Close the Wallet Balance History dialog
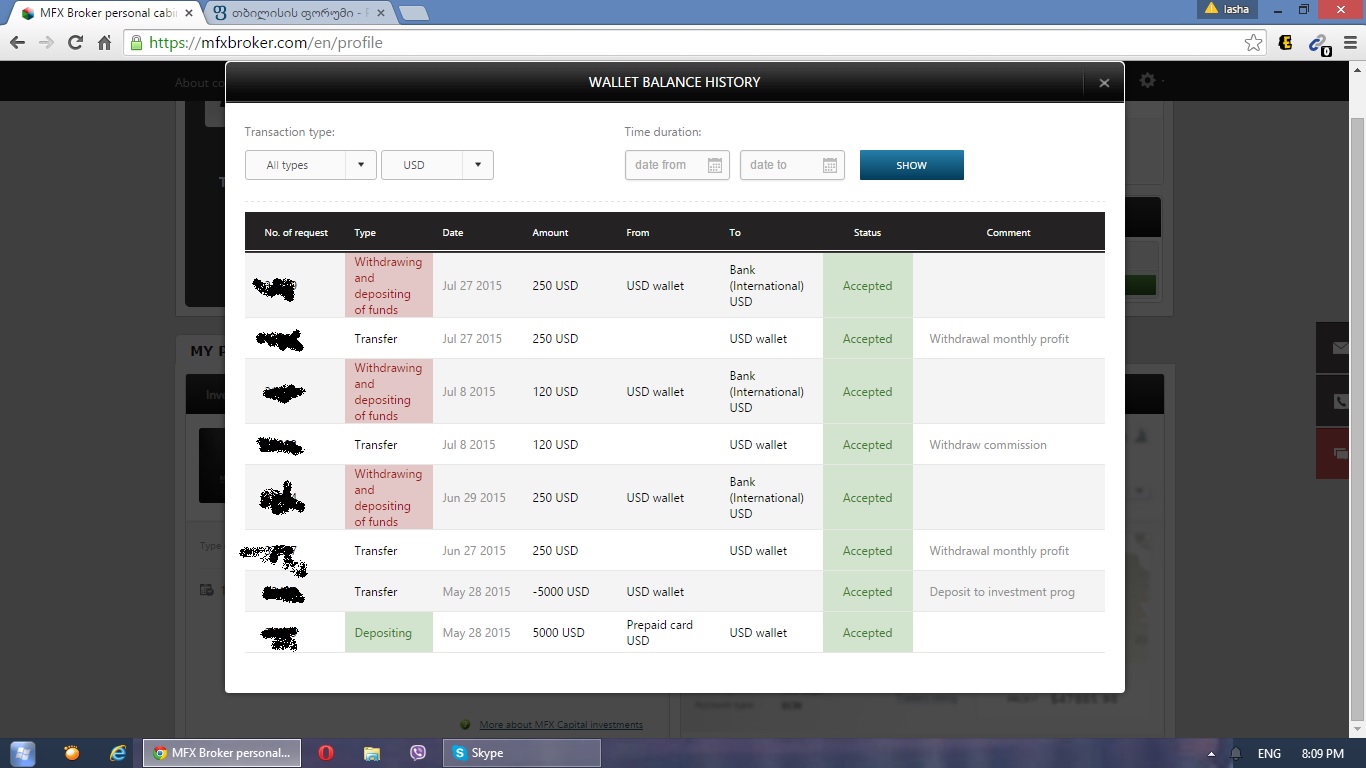This screenshot has width=1366, height=768. click(1104, 83)
